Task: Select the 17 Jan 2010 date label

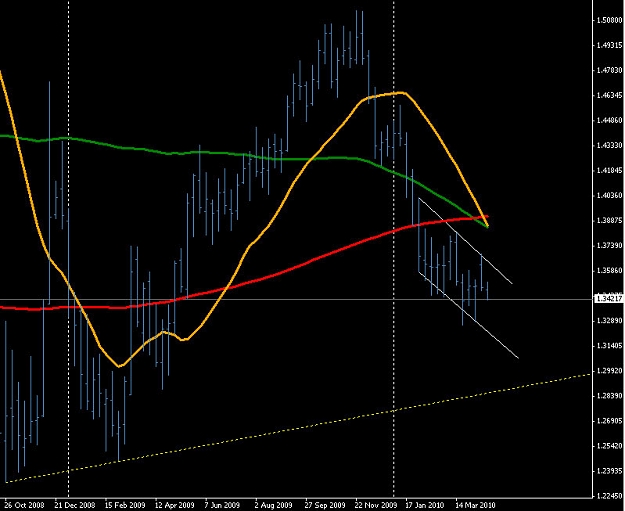Action: [425, 505]
